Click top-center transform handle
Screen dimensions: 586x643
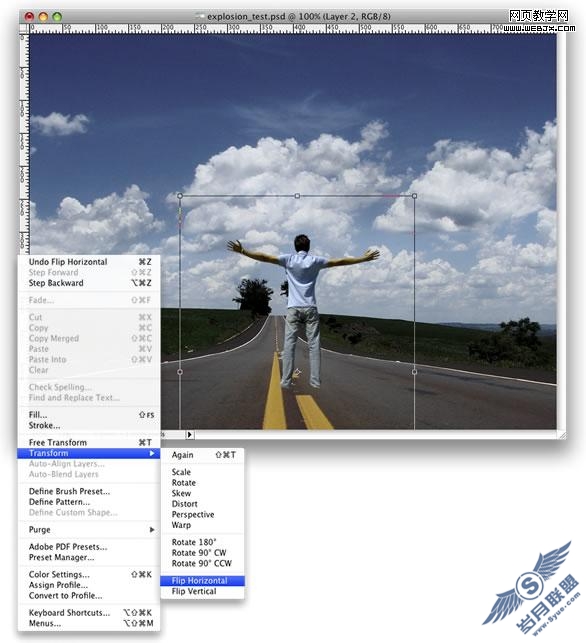(297, 196)
